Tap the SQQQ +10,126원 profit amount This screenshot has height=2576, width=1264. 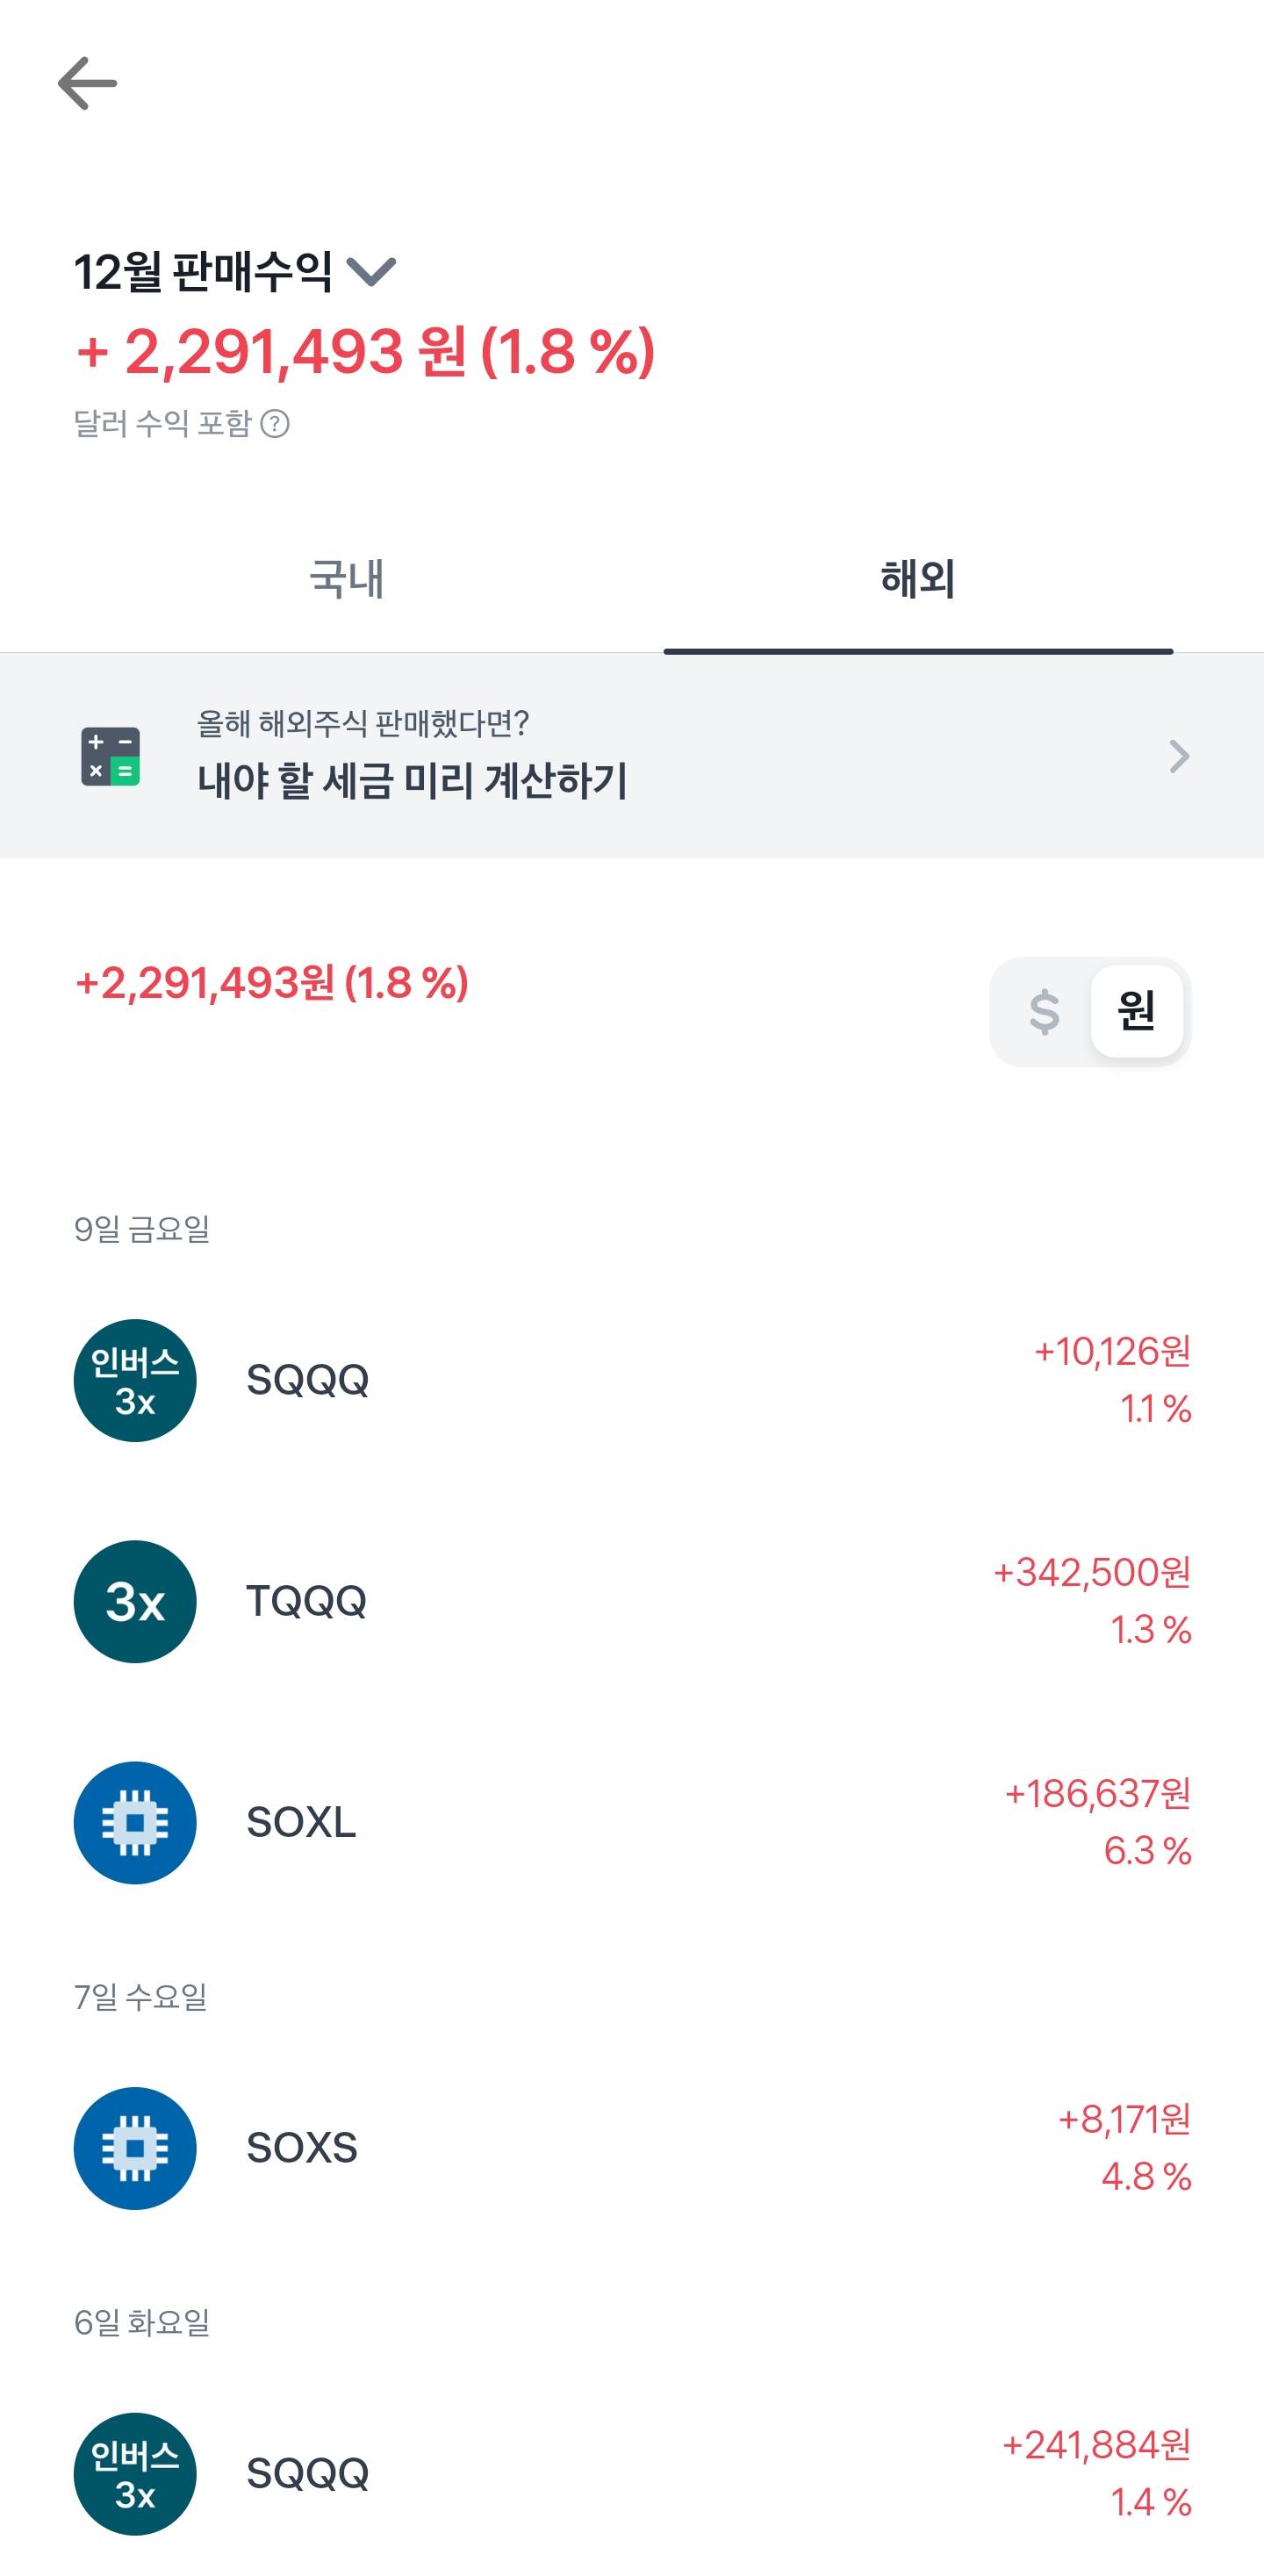pyautogui.click(x=1112, y=1352)
